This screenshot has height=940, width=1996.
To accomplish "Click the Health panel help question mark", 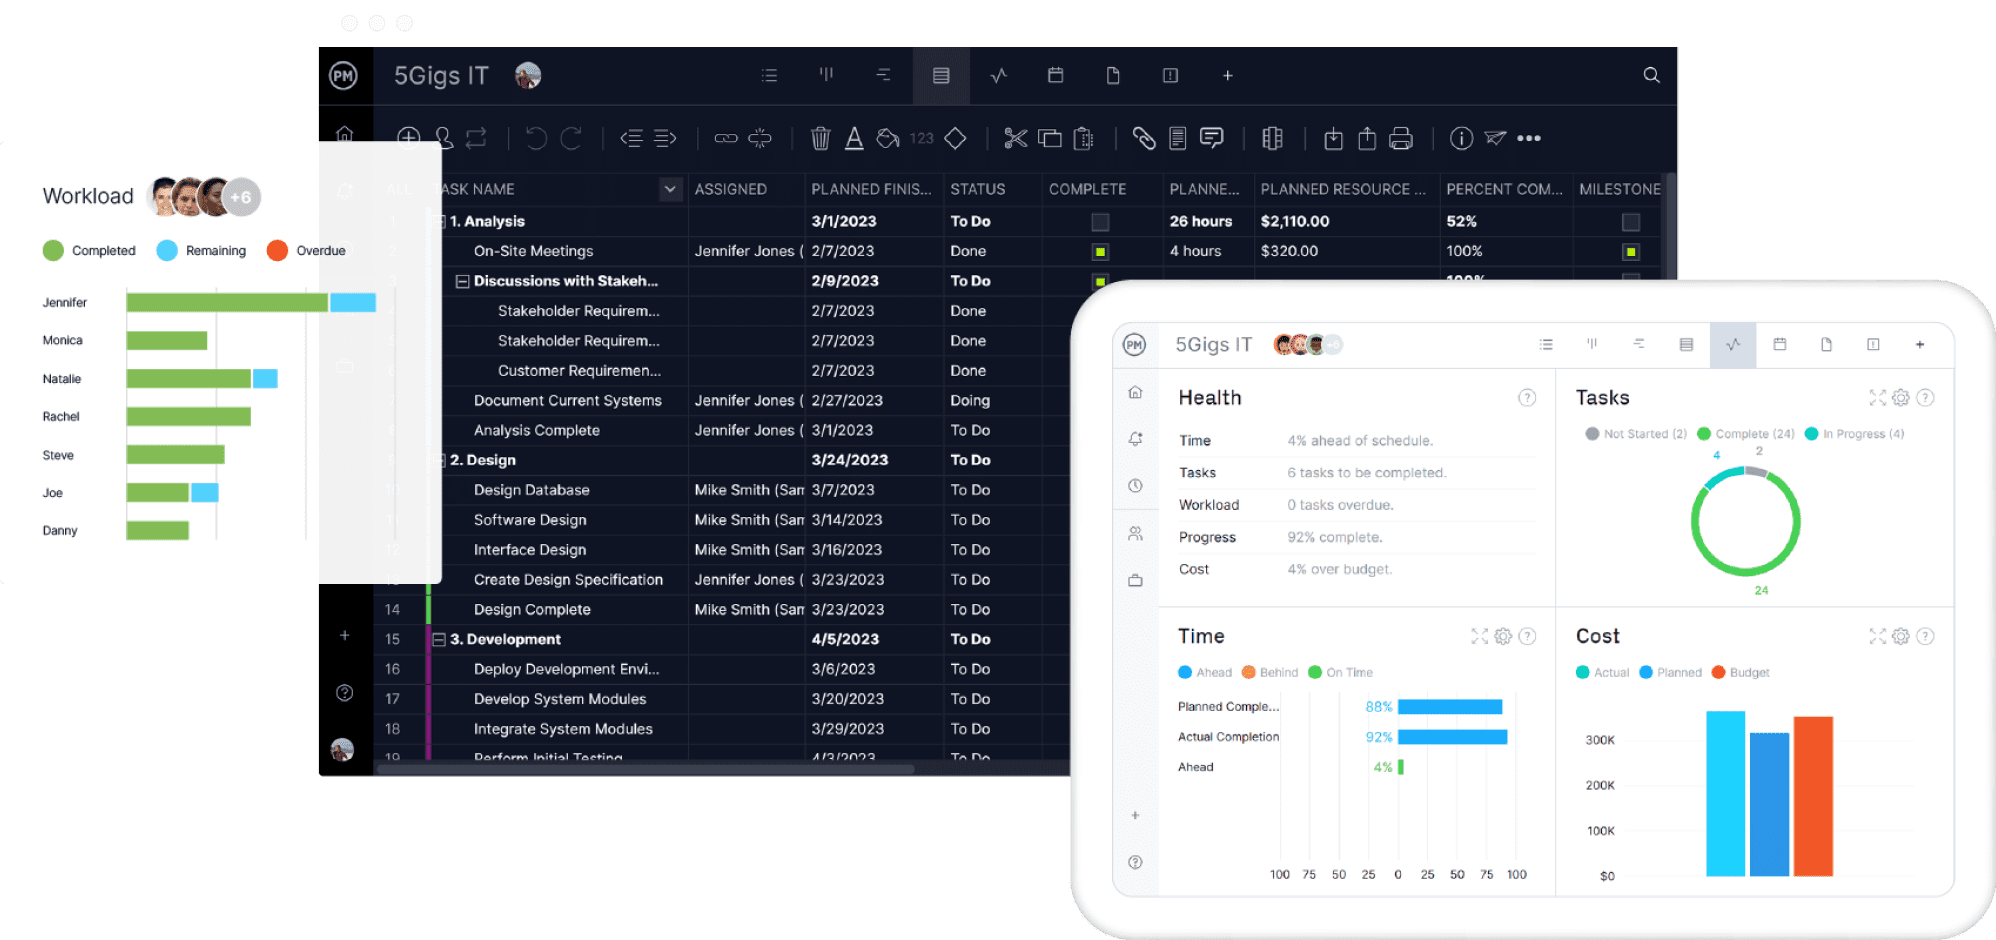I will (1528, 397).
